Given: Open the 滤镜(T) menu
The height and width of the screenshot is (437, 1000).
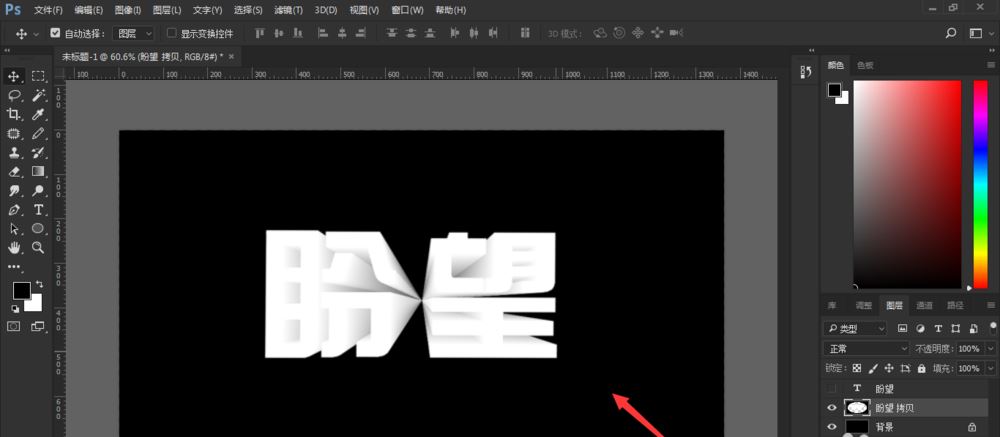Looking at the screenshot, I should coord(288,10).
